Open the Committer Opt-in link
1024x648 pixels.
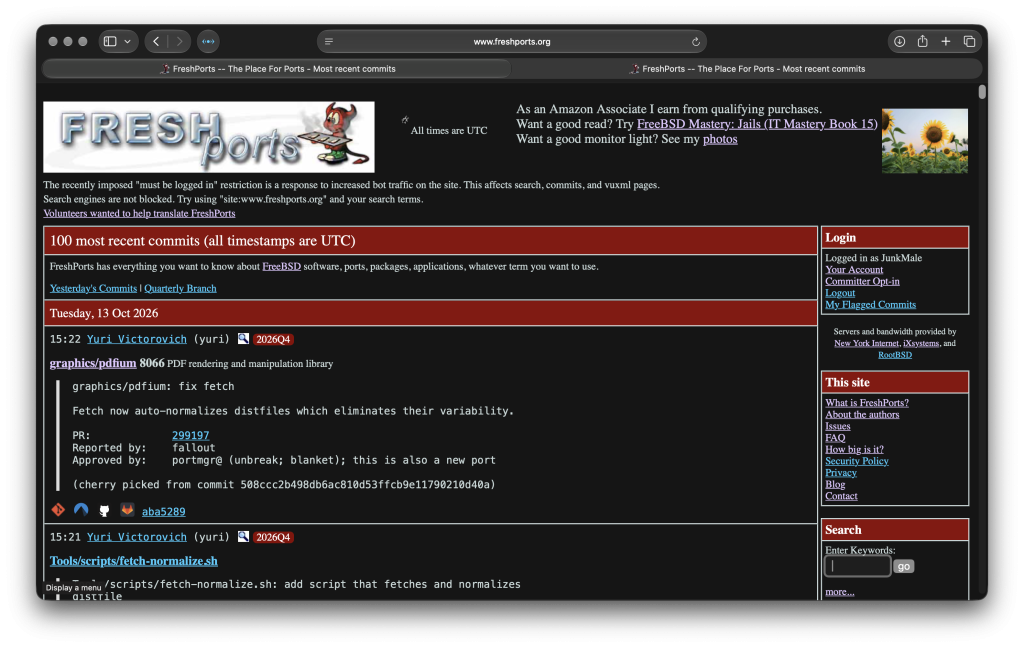tap(862, 281)
